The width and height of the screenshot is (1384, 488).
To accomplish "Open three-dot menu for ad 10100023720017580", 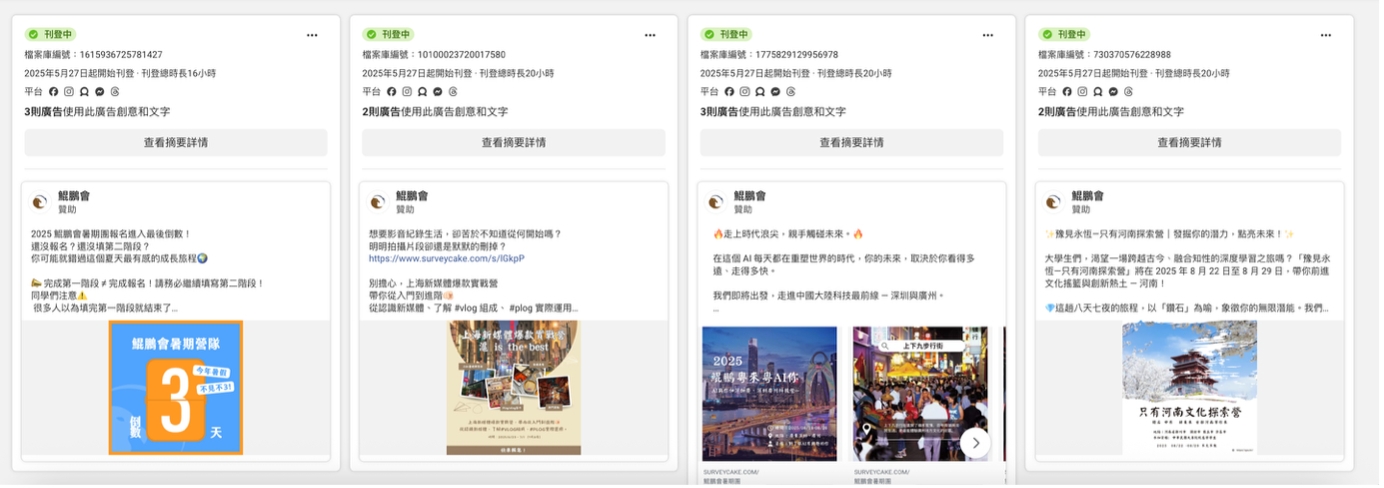I will (x=650, y=35).
